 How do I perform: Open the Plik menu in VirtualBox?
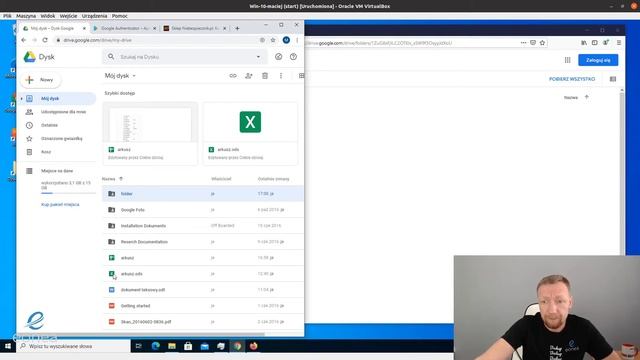(7, 16)
